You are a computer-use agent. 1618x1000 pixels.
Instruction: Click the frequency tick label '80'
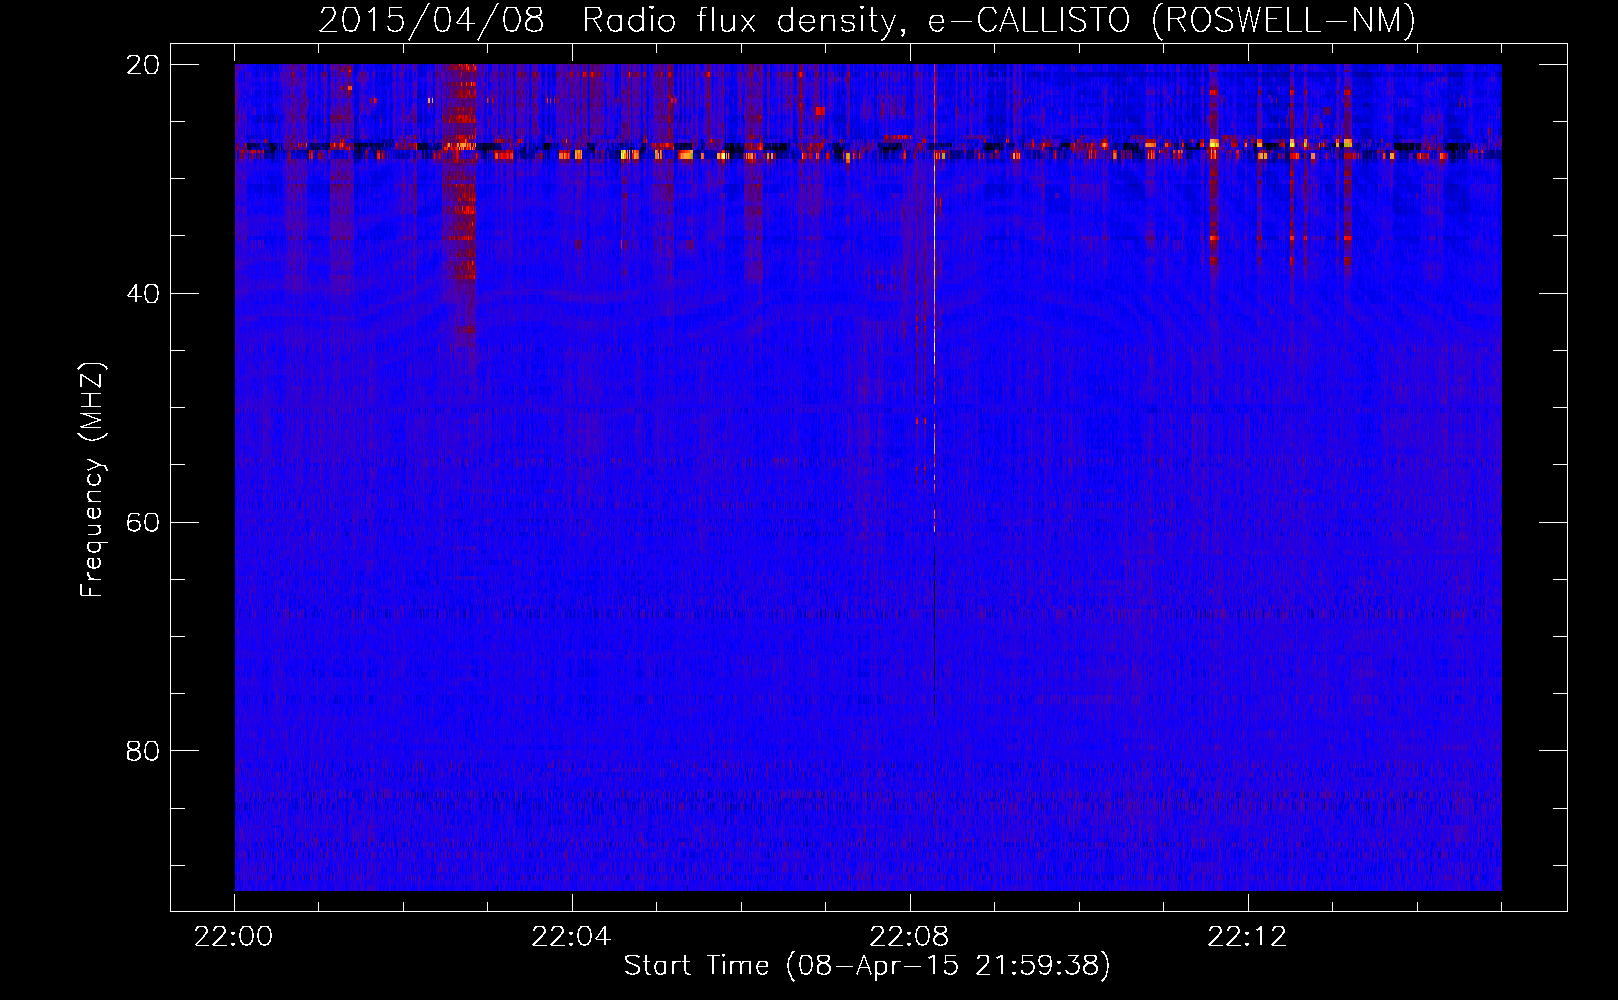click(143, 751)
